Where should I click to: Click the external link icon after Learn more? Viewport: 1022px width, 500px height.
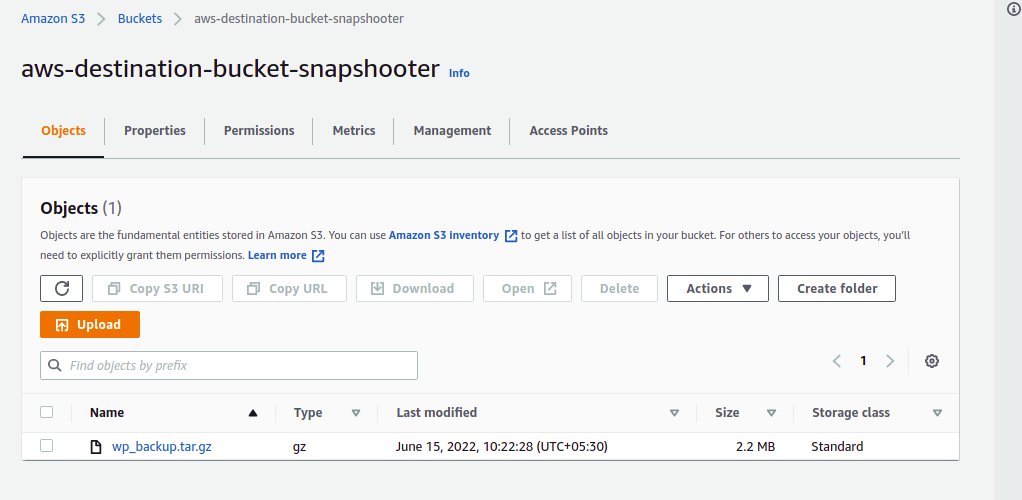click(318, 256)
